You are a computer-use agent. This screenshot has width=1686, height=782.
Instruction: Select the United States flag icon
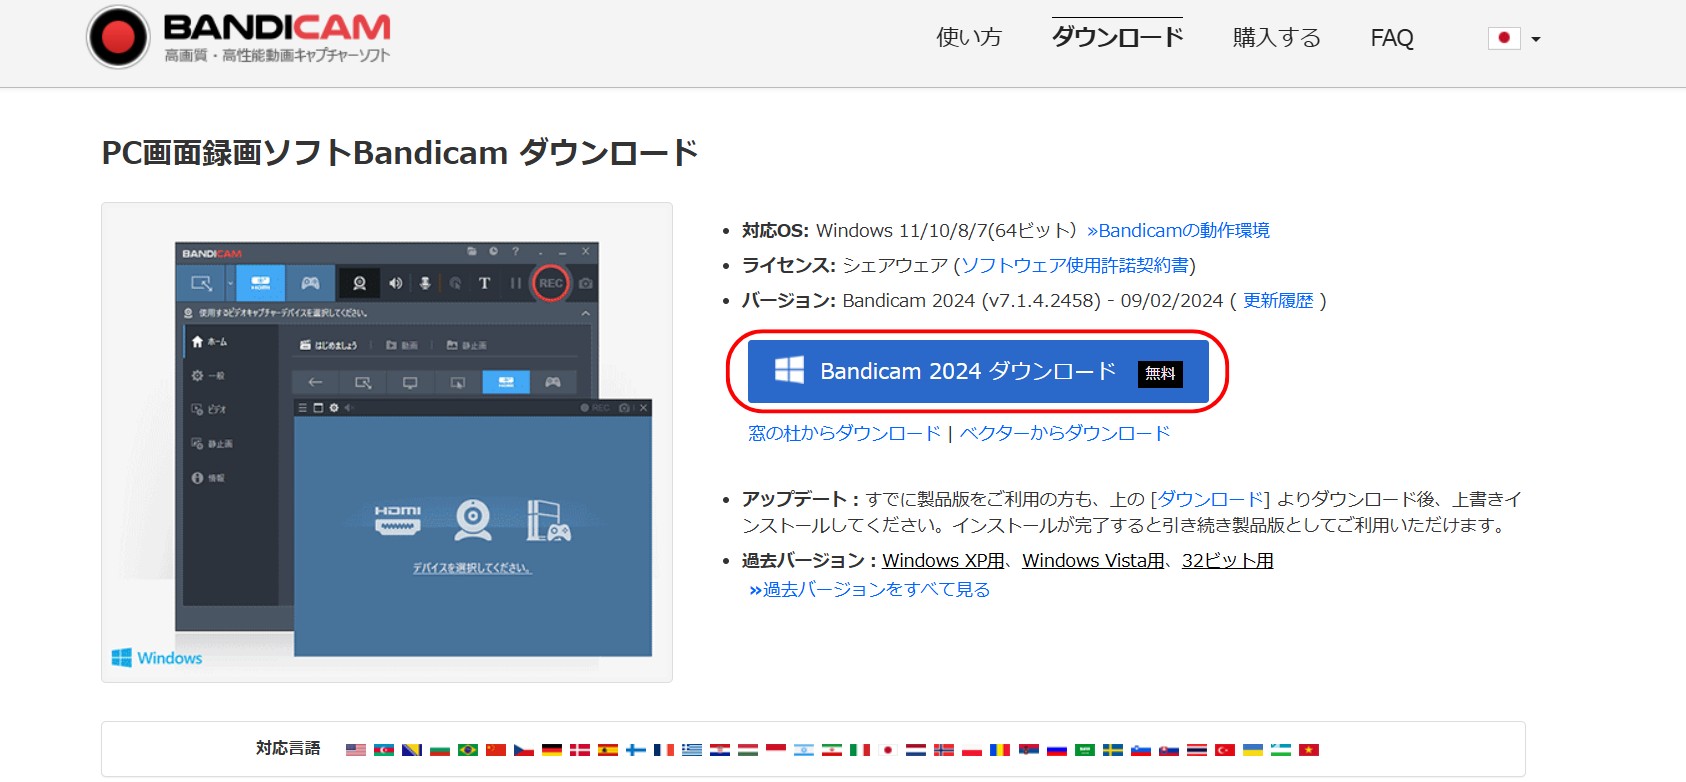coord(356,750)
